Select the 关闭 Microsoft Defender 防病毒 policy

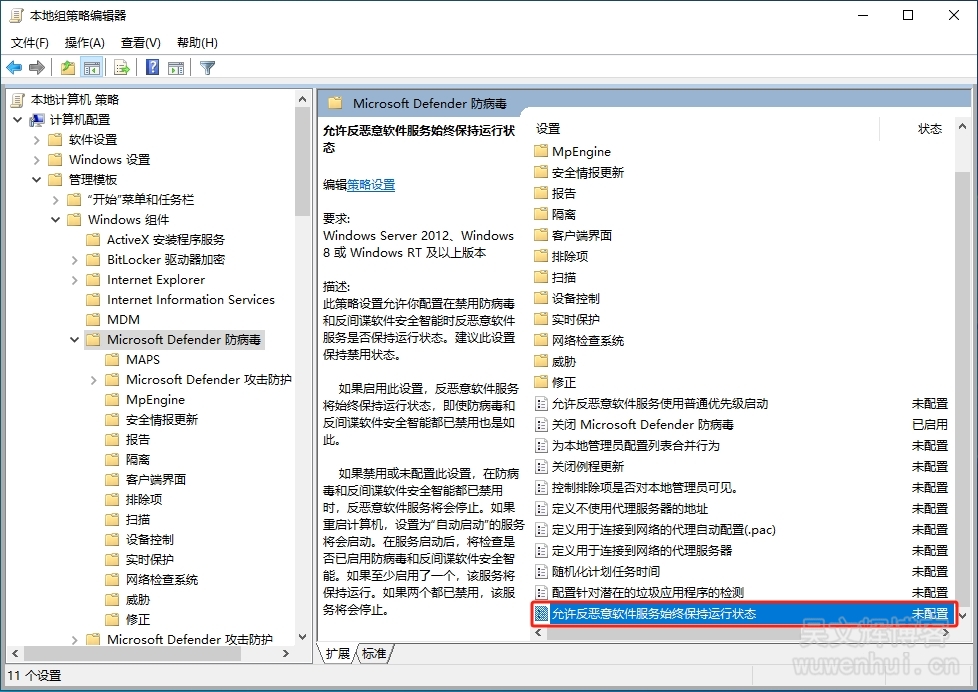point(642,425)
